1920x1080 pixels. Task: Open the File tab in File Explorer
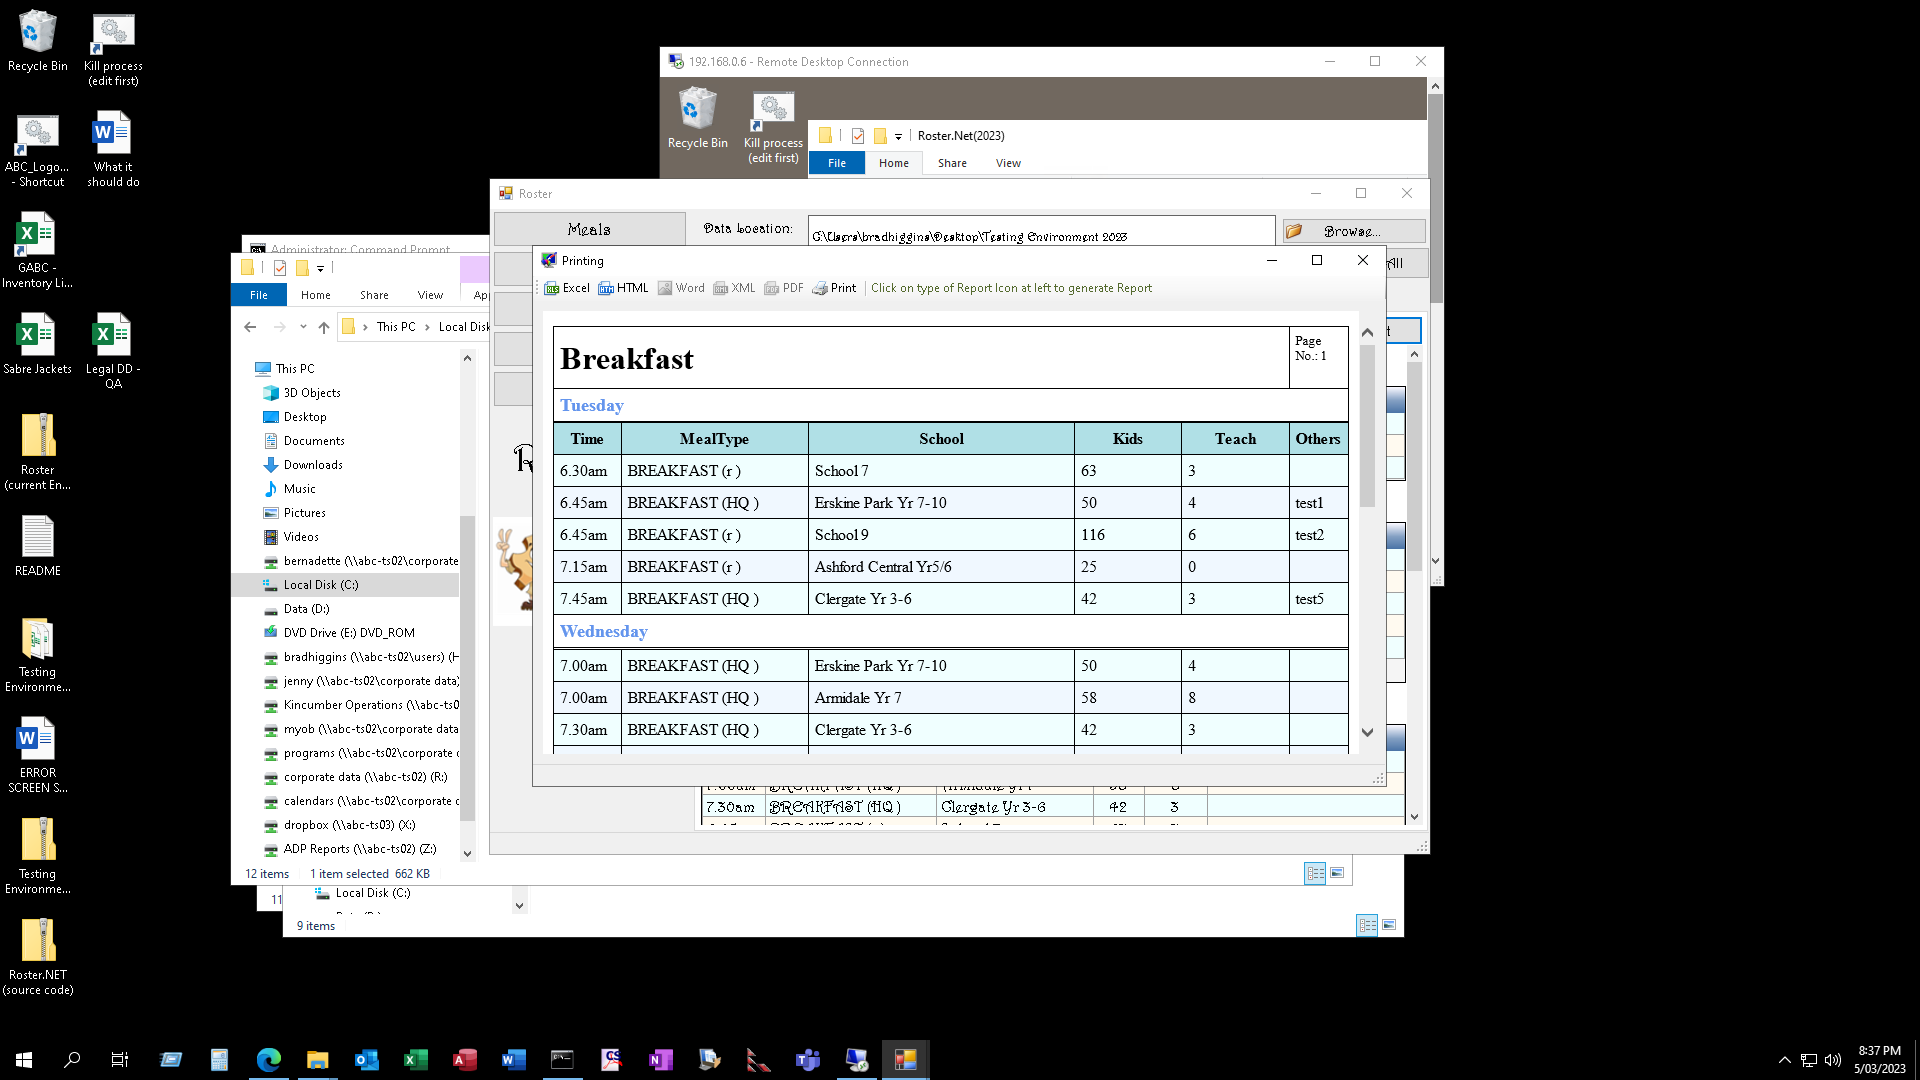coord(259,295)
